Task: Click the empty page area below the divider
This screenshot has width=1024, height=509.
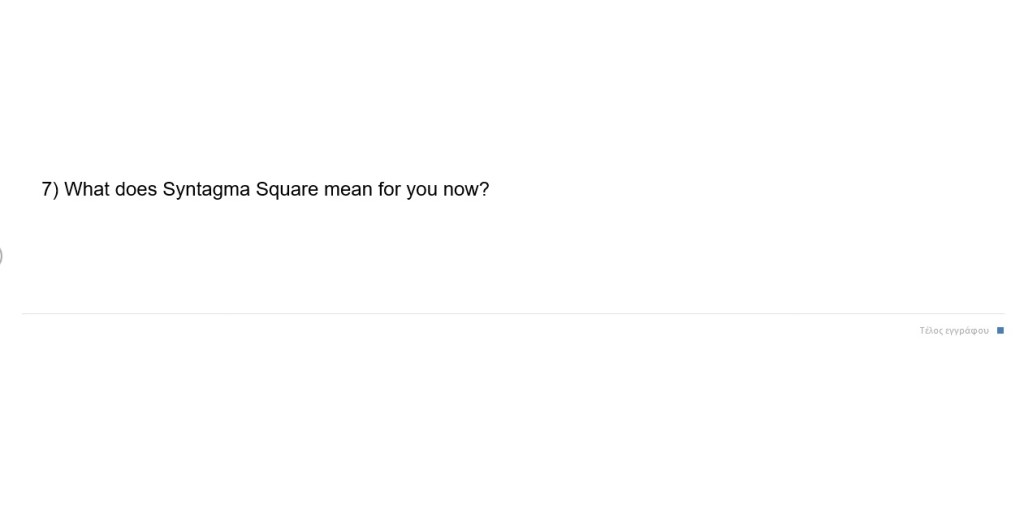Action: click(500, 420)
